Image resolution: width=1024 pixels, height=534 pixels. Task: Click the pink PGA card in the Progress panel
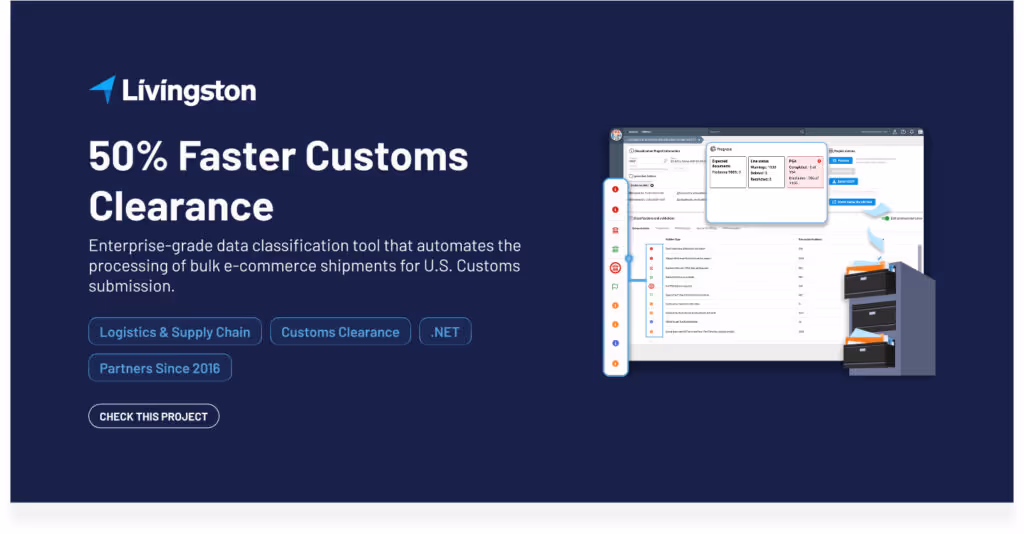tap(805, 172)
